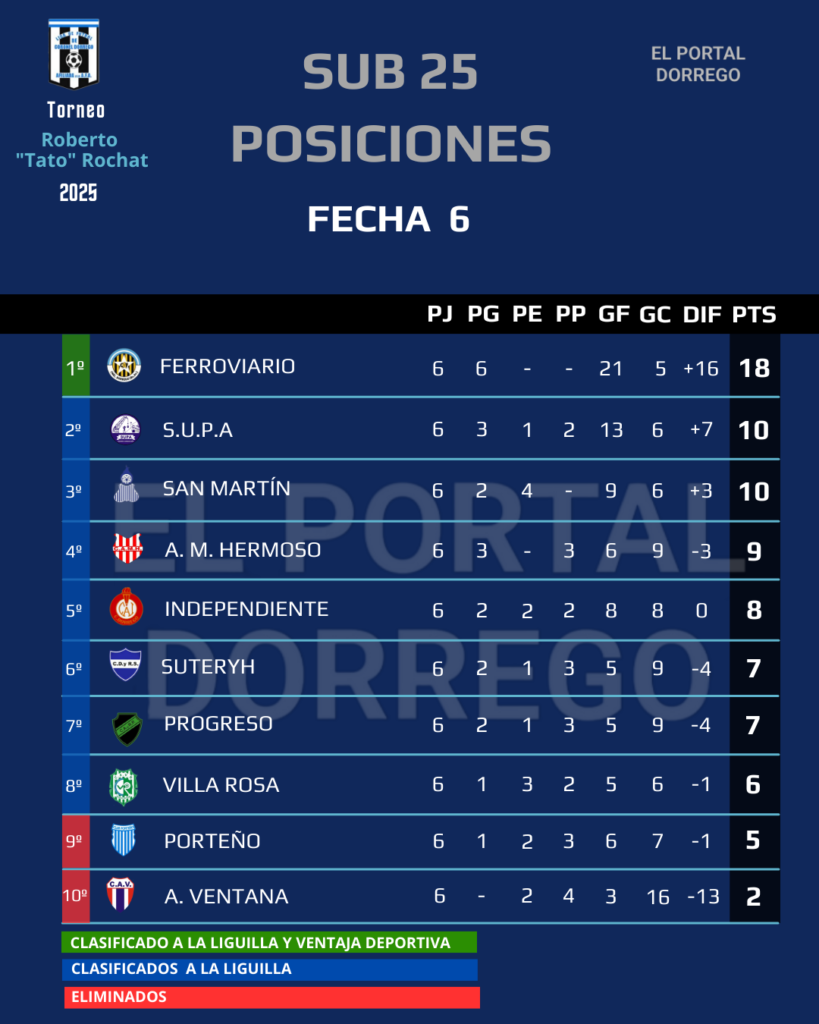
Task: Click the 1º position green cell
Action: click(x=76, y=366)
